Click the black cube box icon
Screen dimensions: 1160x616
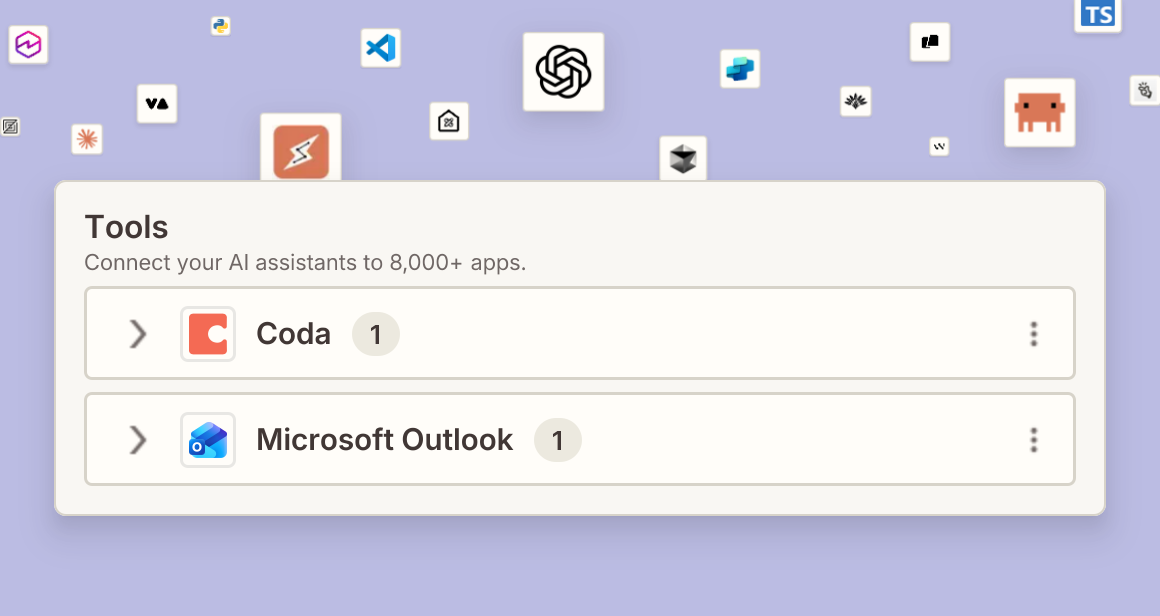click(683, 158)
